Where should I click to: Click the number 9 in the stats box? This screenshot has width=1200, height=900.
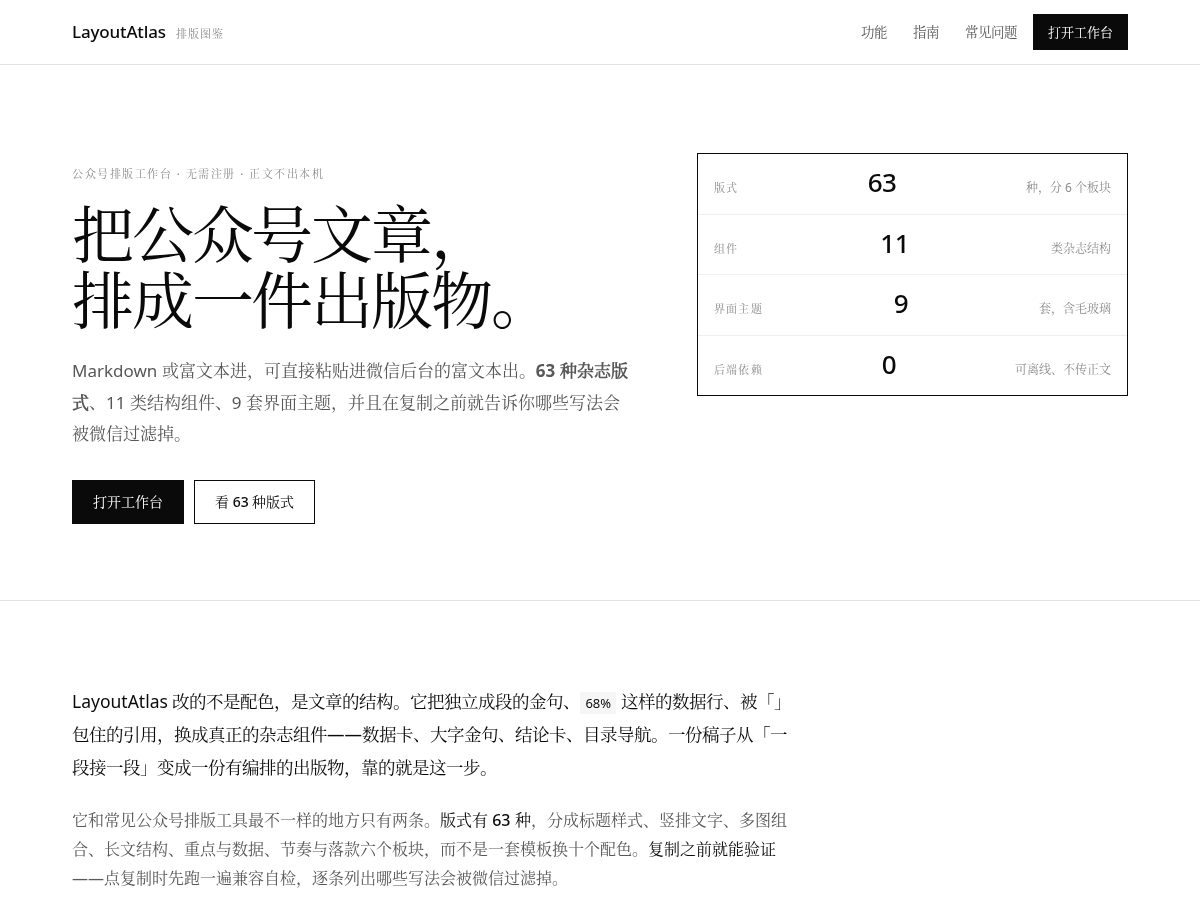click(x=901, y=305)
